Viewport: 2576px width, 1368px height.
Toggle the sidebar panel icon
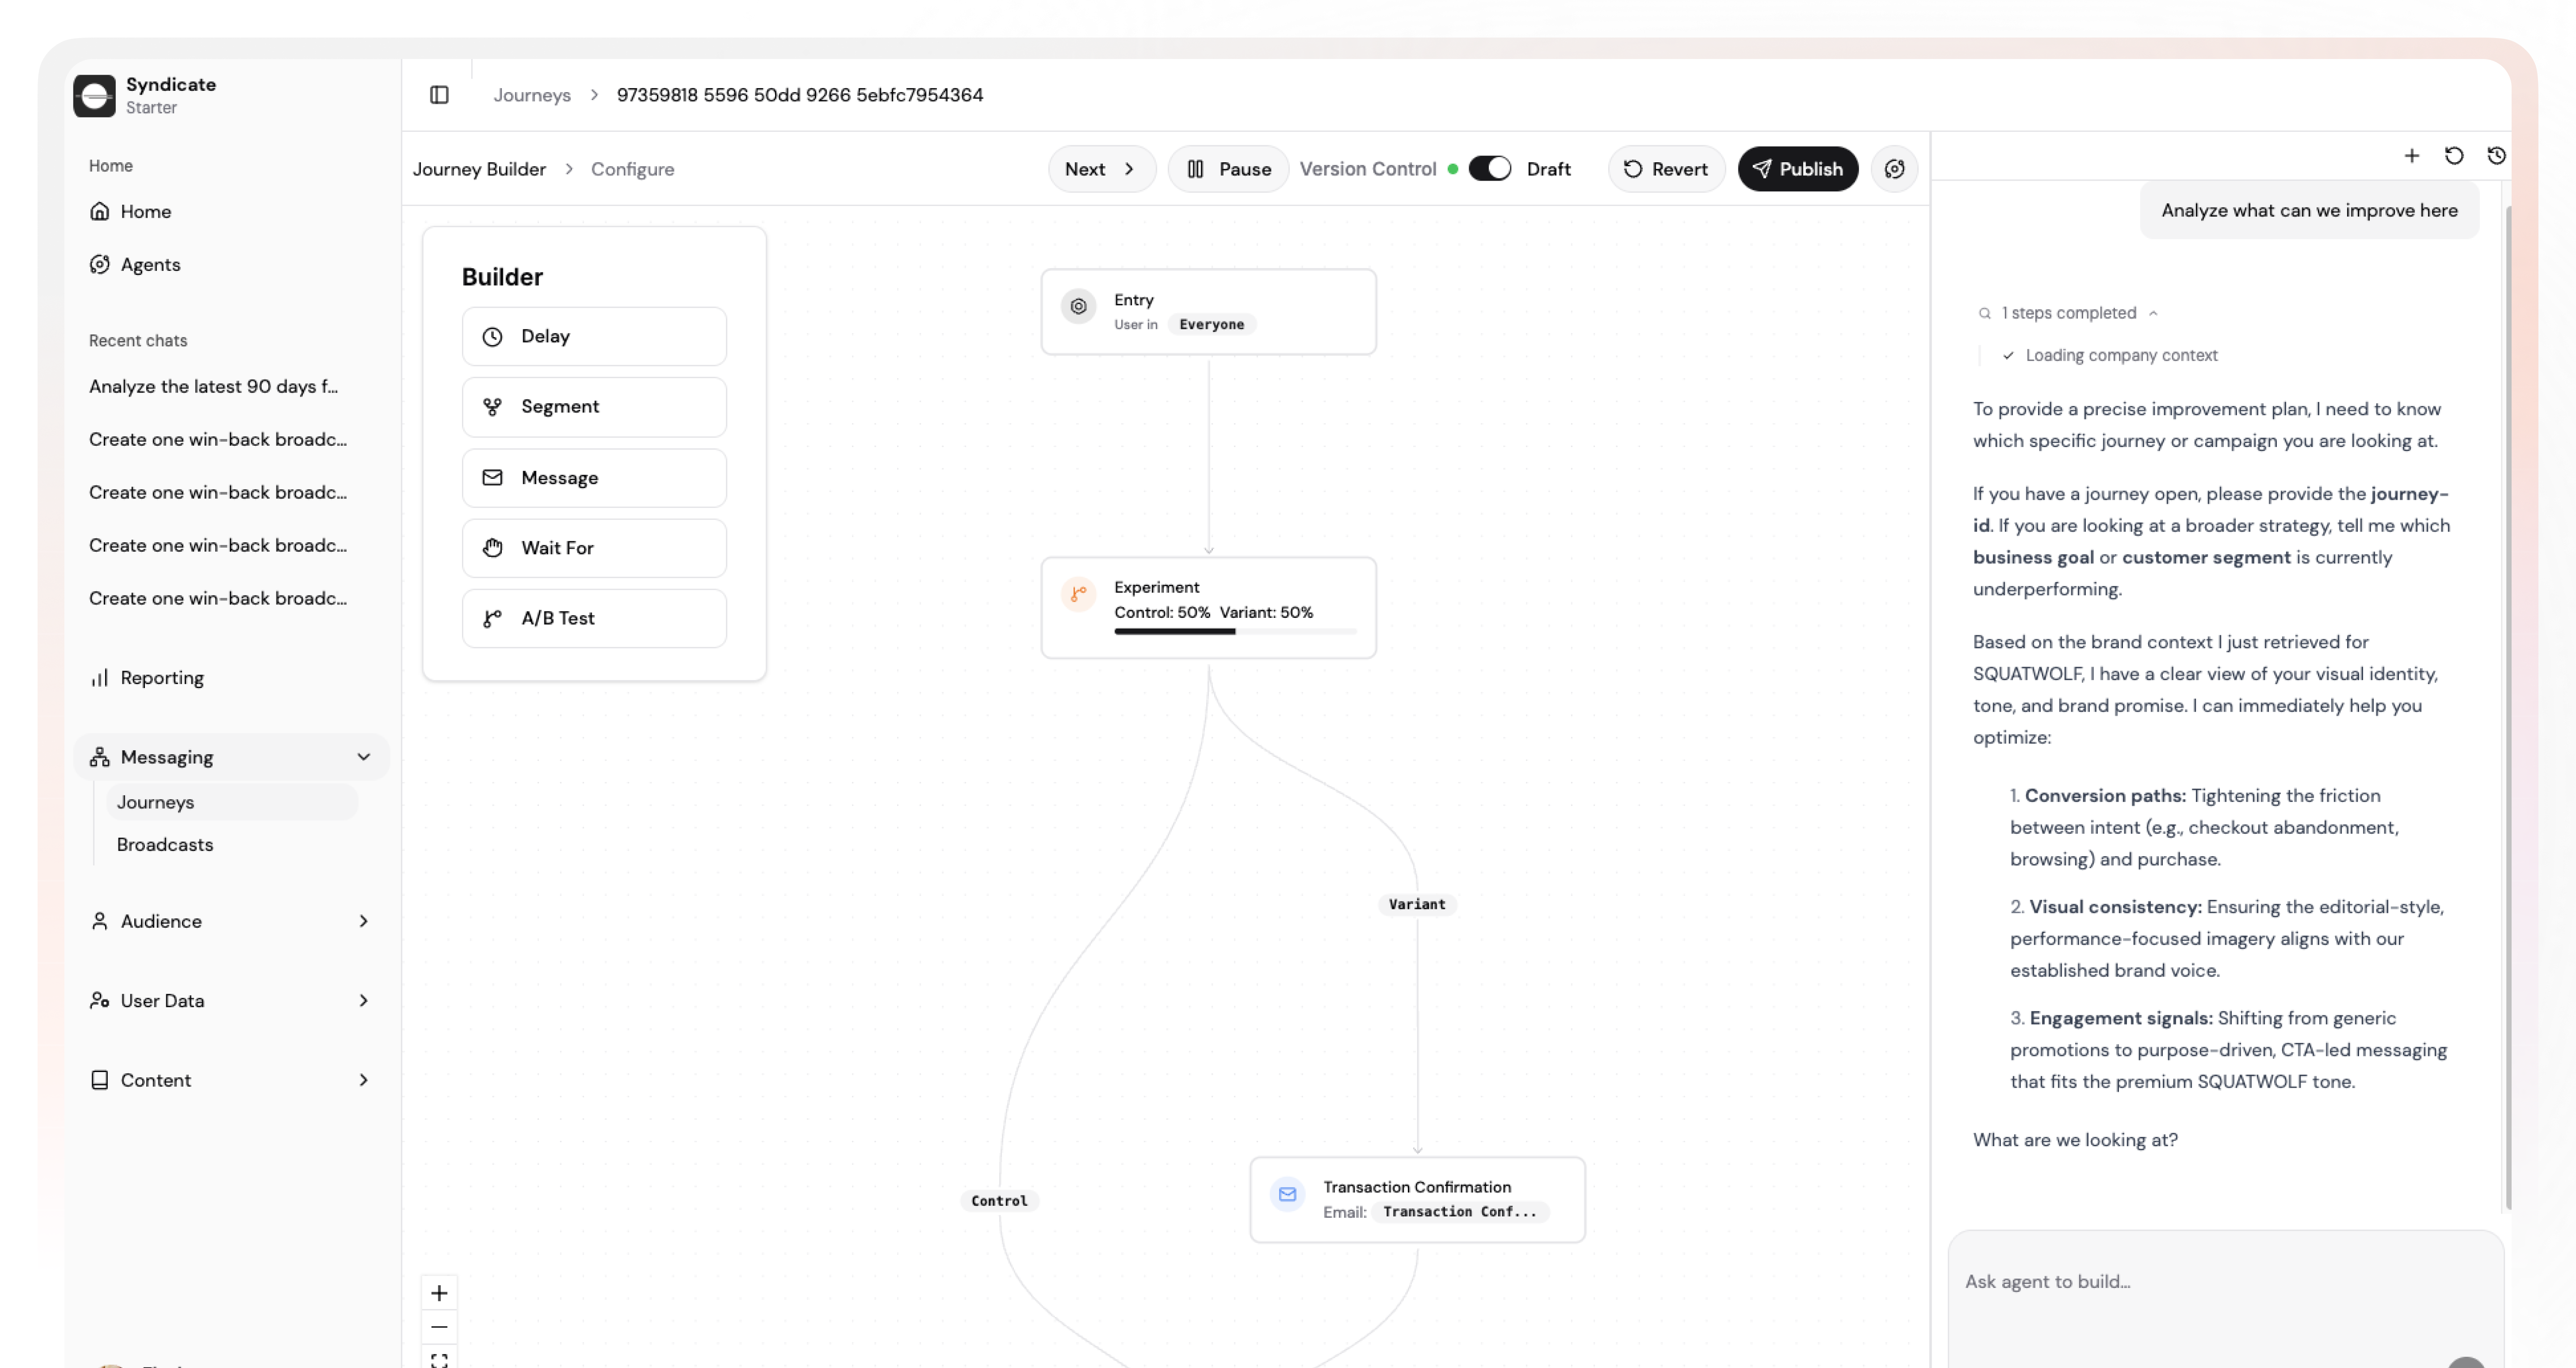click(x=439, y=95)
